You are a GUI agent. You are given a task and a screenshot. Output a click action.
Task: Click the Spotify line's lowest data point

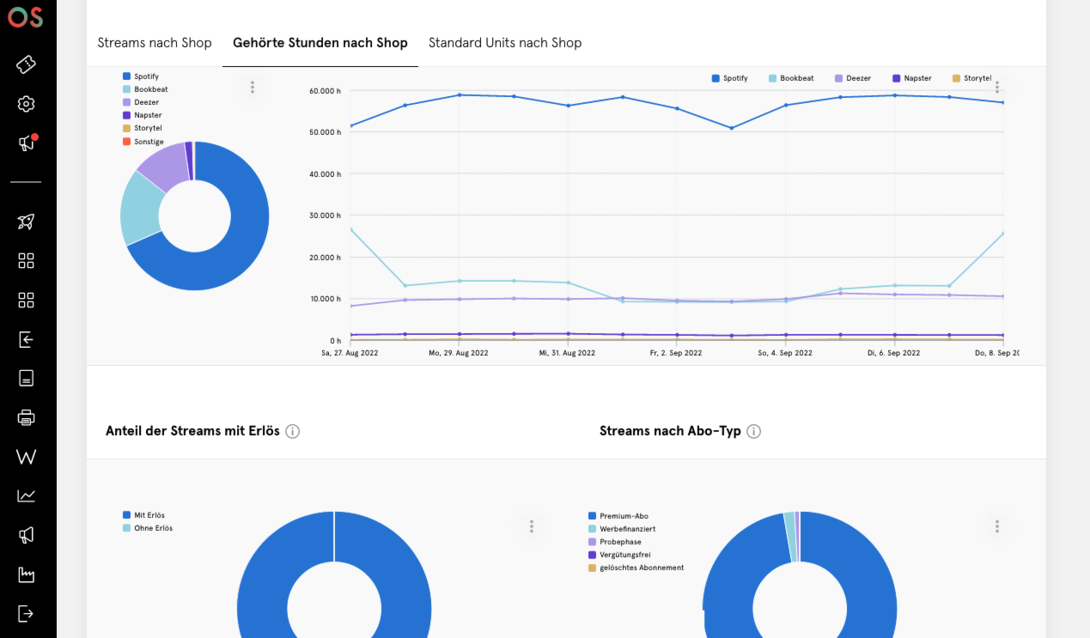(731, 128)
